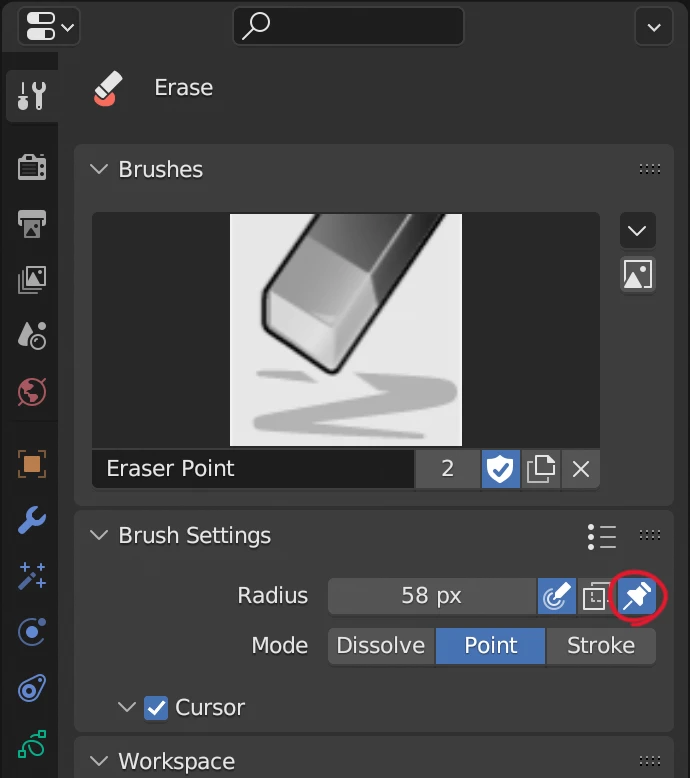690x778 pixels.
Task: Set eraser mode to Dissolve
Action: tap(381, 646)
